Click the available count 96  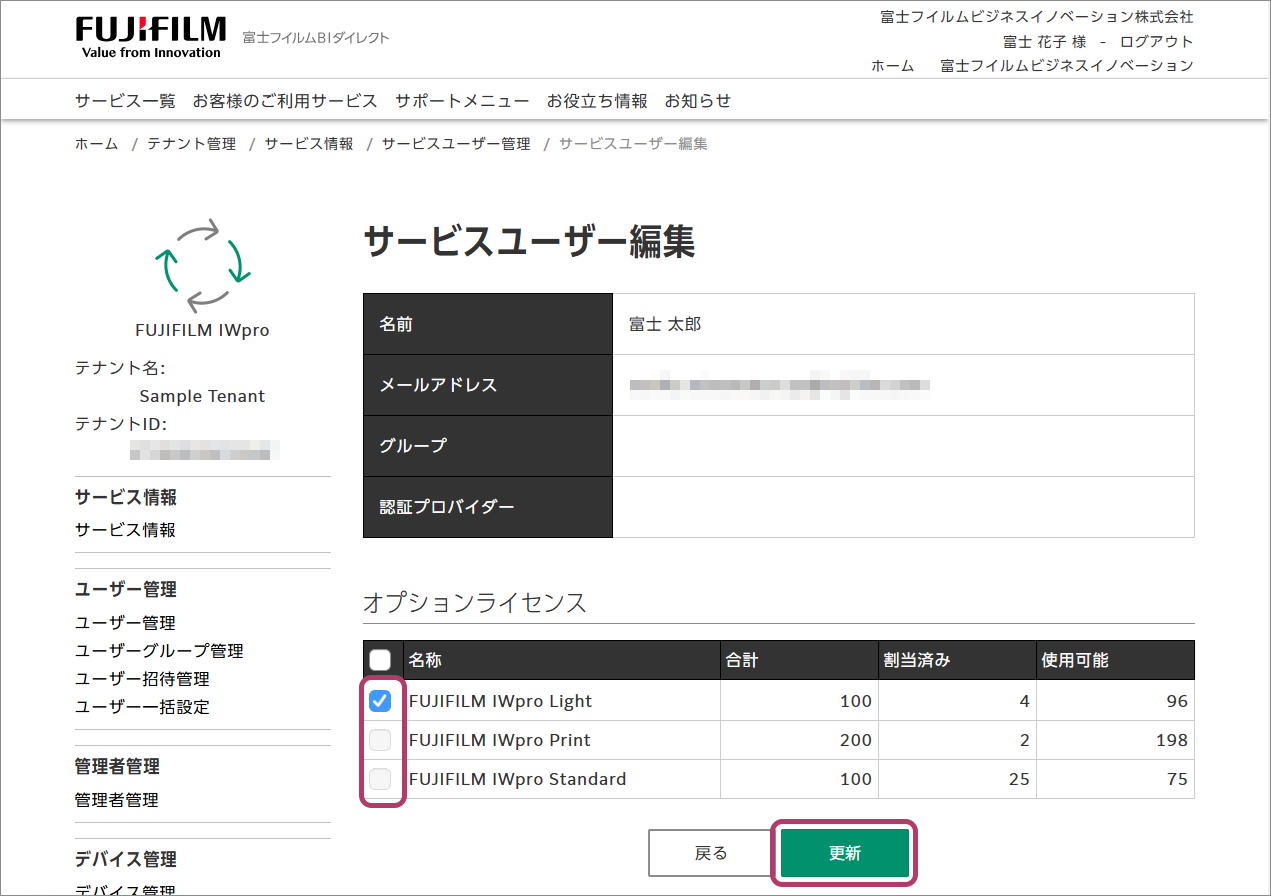pos(1177,701)
